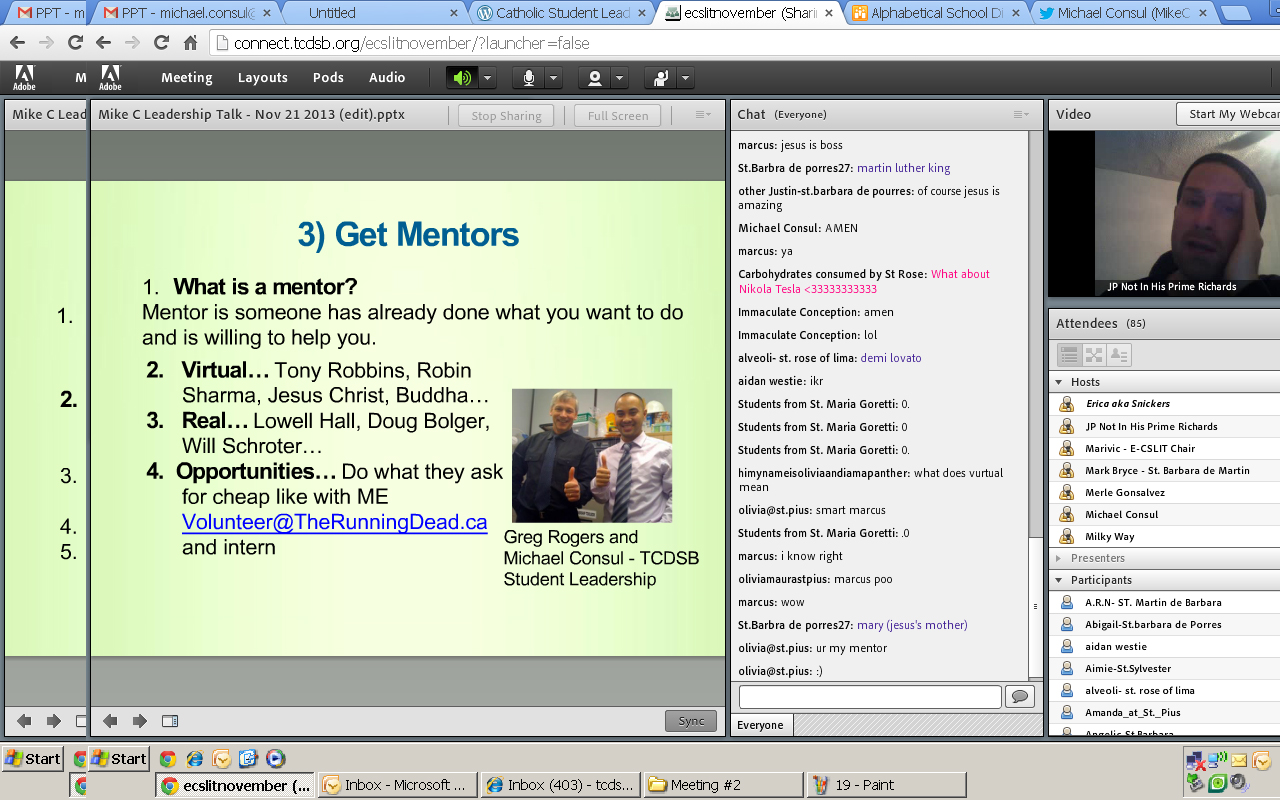This screenshot has width=1280, height=800.
Task: Go to the previous slide arrow
Action: point(110,721)
